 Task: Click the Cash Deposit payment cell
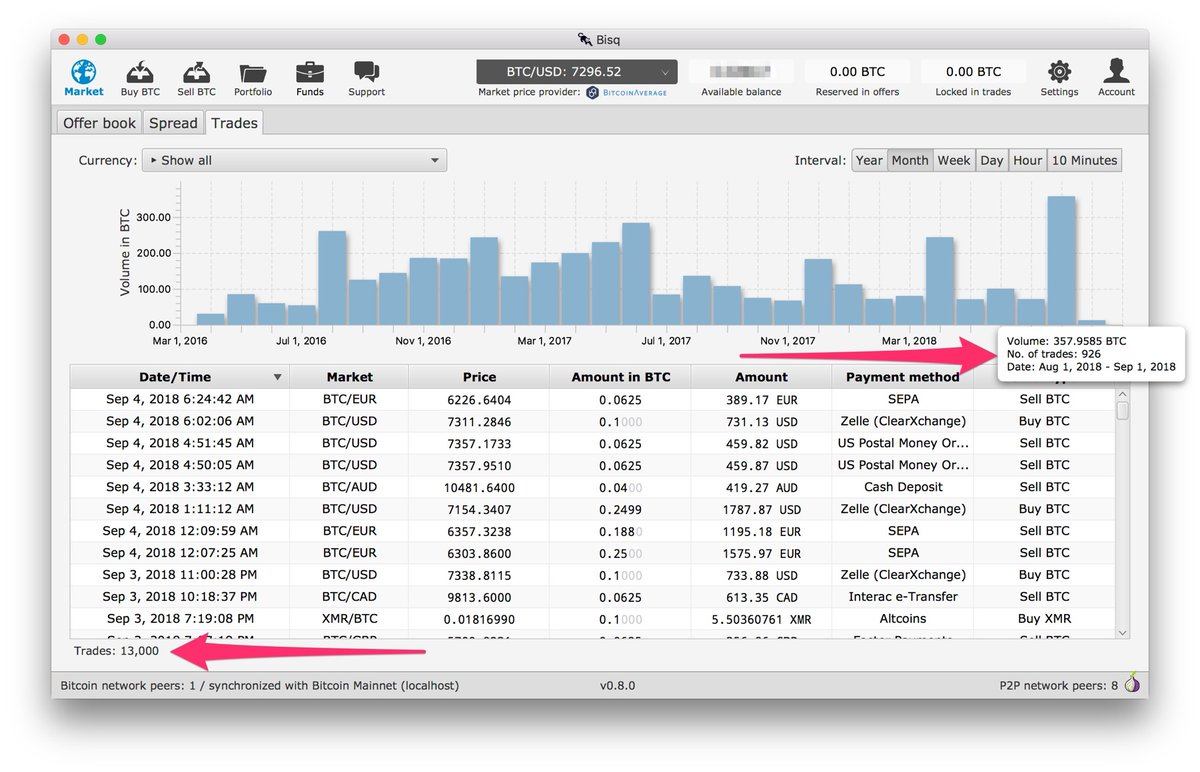click(902, 487)
